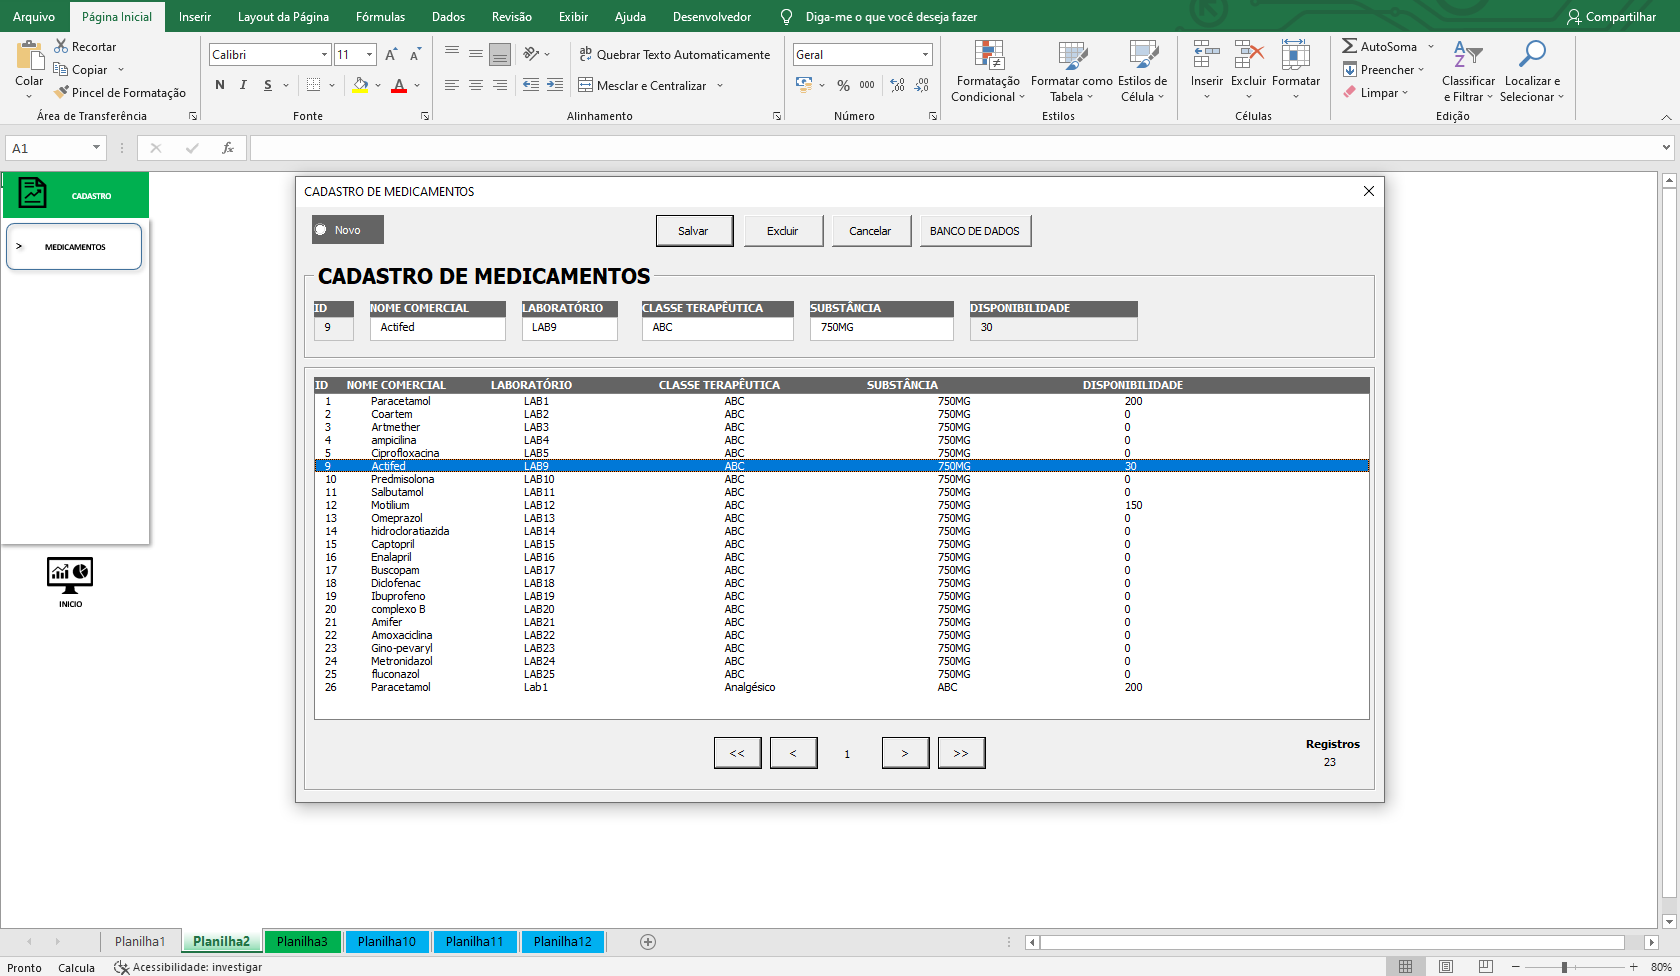Open the Dados ribbon tab

(x=448, y=17)
